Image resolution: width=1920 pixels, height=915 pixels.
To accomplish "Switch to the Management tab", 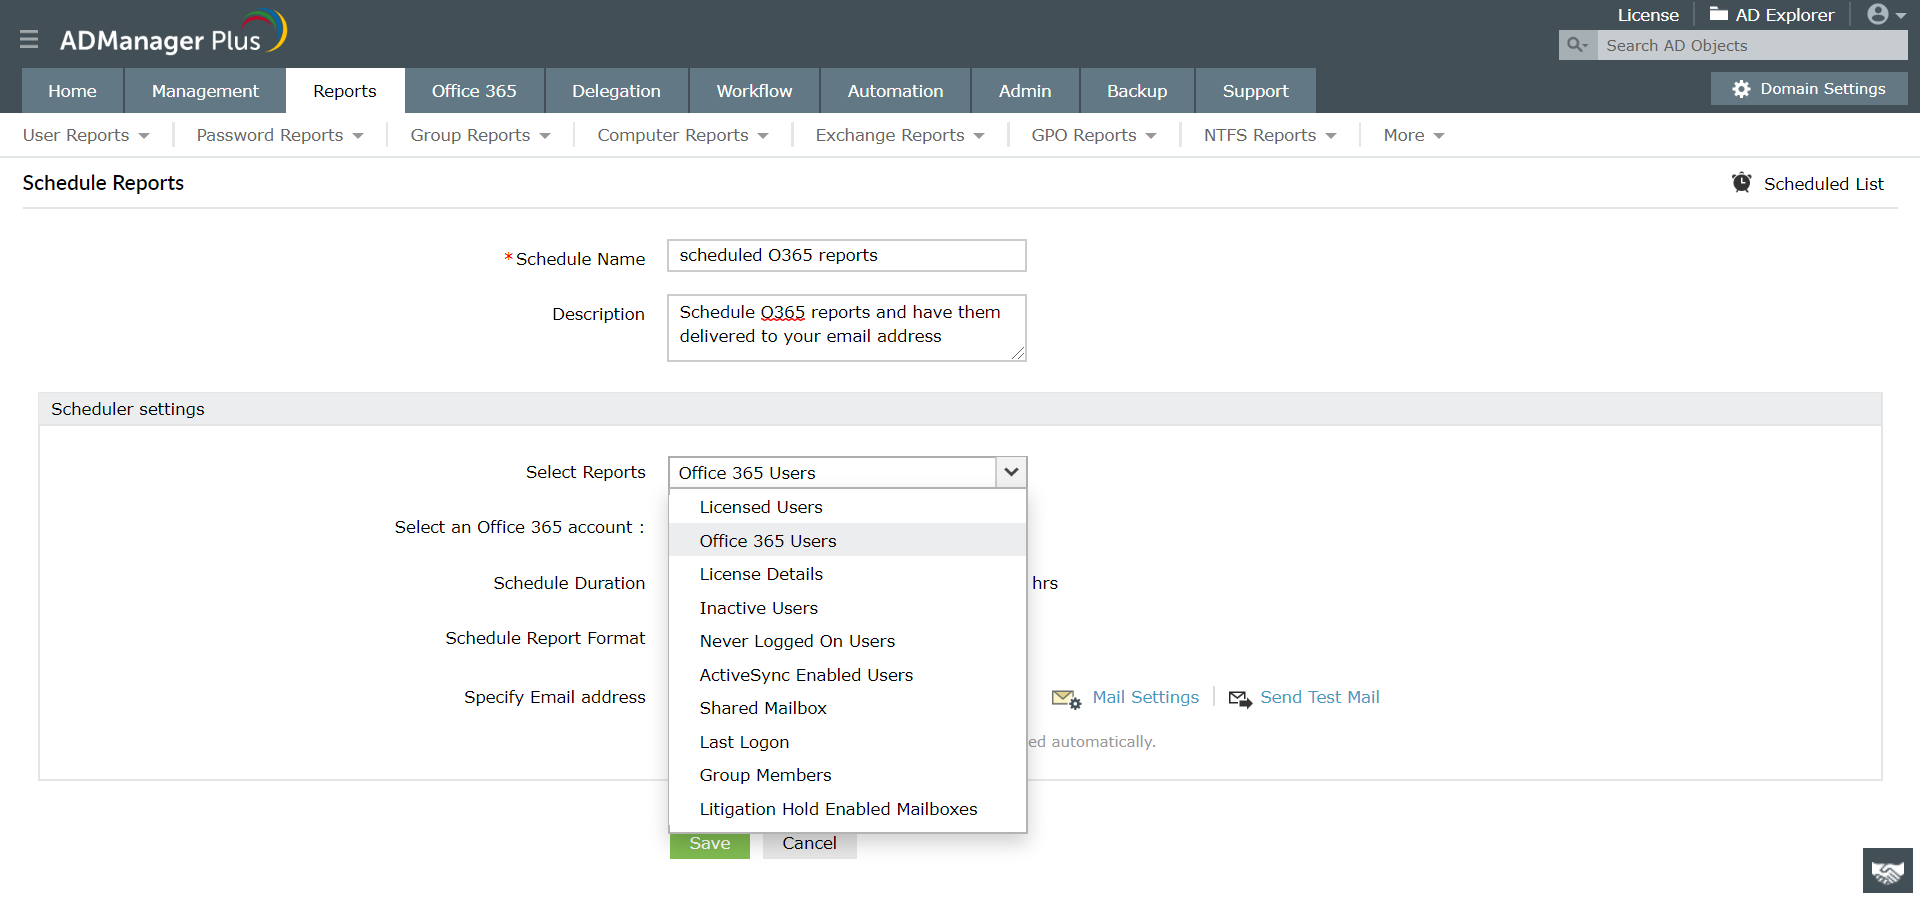I will [205, 91].
